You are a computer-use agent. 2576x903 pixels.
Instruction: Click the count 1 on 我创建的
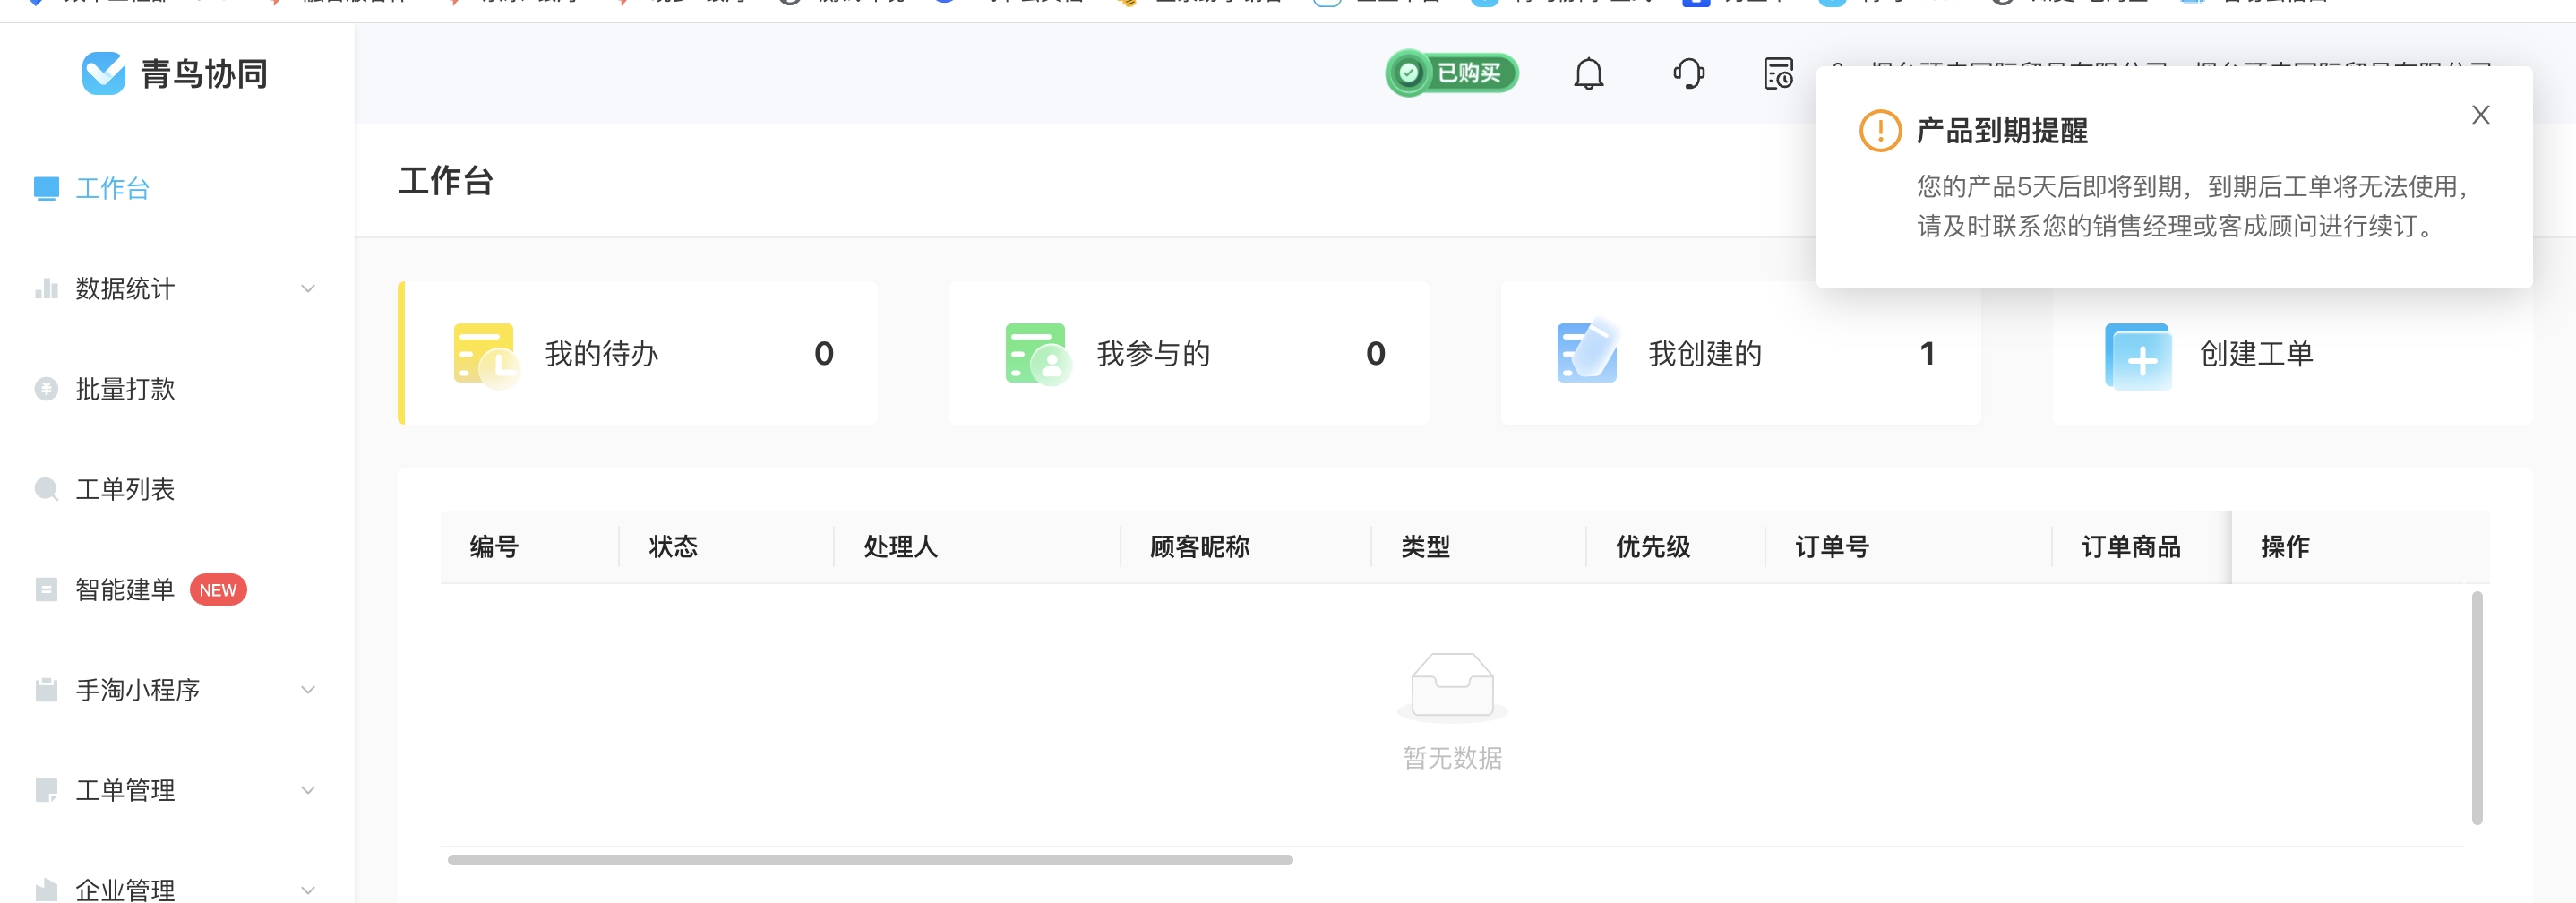[x=1927, y=354]
